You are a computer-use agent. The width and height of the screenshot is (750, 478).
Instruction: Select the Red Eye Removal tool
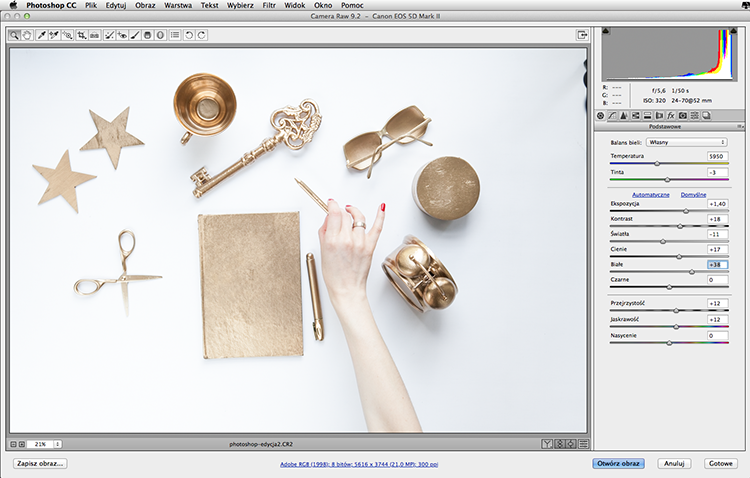point(122,35)
